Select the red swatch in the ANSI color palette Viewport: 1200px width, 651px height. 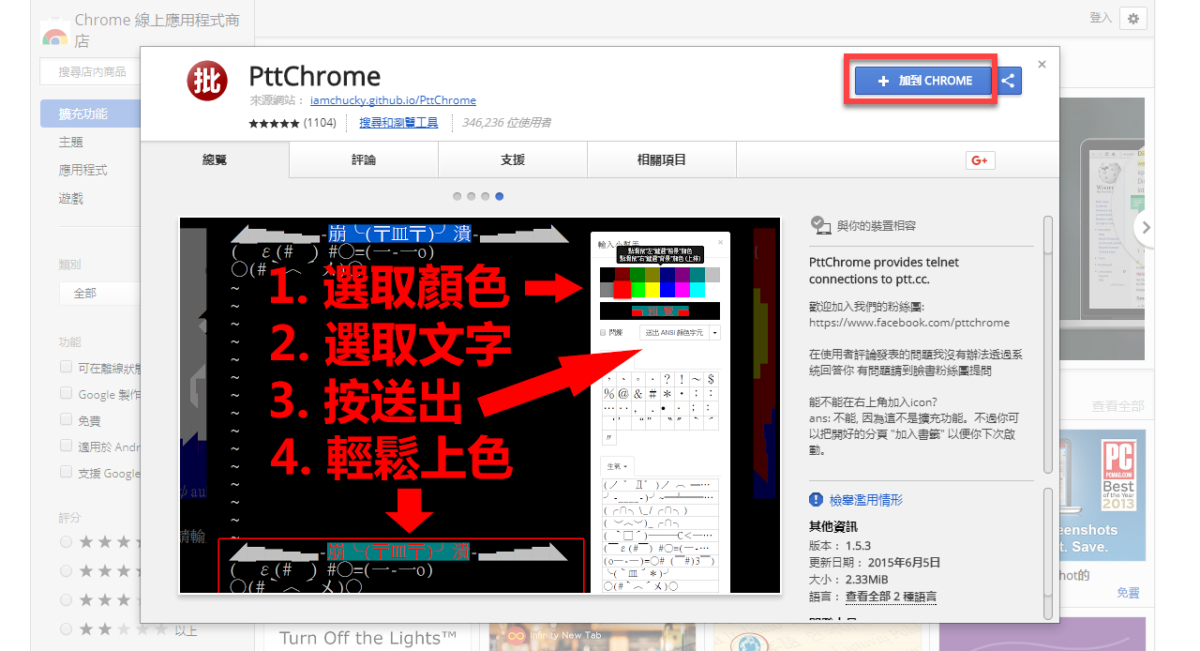(622, 289)
